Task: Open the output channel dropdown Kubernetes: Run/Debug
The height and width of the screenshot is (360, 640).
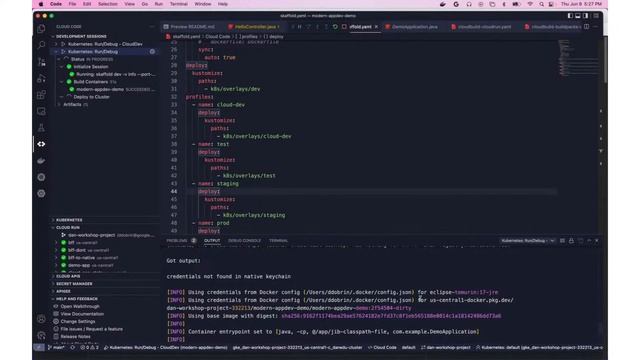Action: (528, 241)
